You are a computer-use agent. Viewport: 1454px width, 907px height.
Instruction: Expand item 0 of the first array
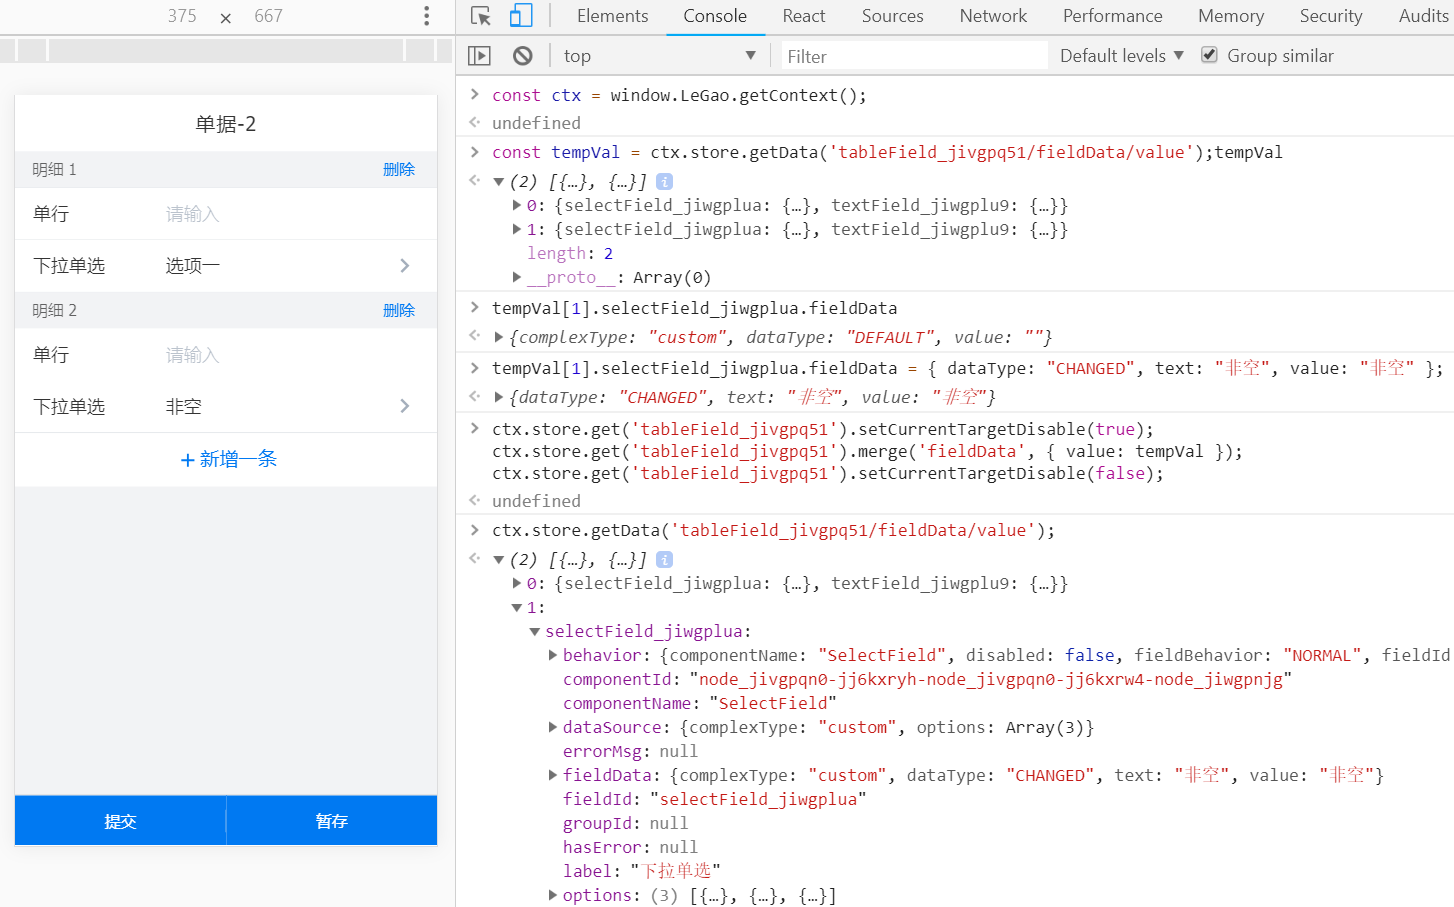pyautogui.click(x=517, y=205)
